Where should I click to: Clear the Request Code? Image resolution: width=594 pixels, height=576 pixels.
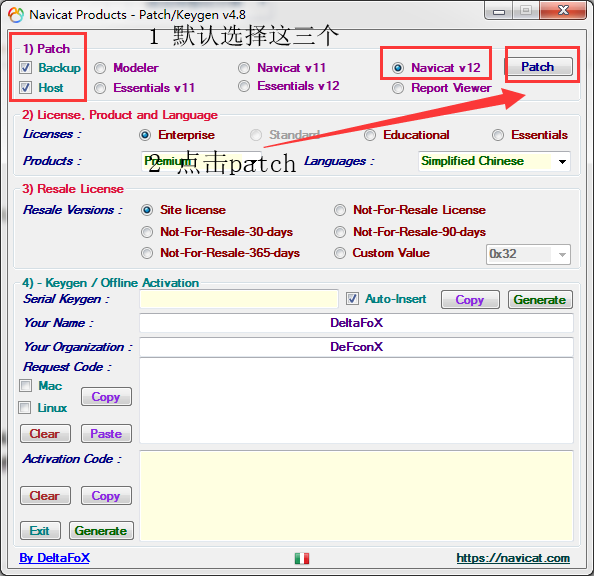45,434
